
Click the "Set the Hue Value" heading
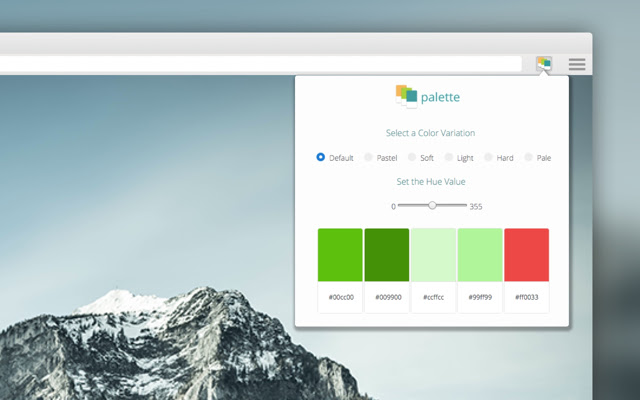click(x=431, y=182)
